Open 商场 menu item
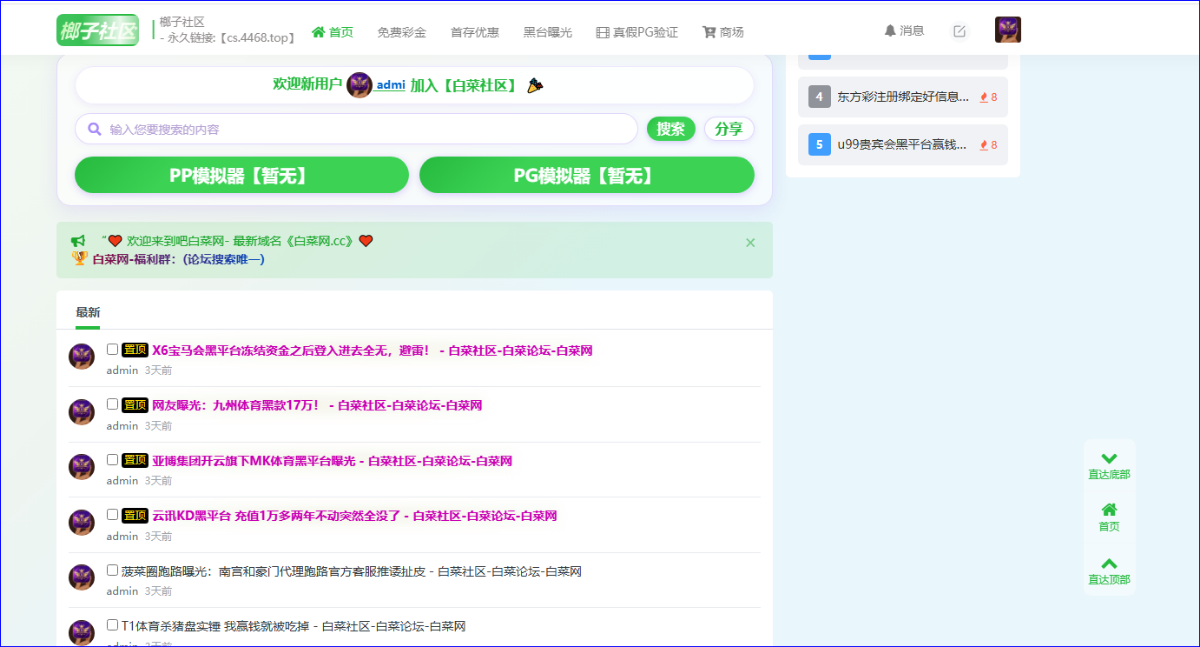 point(723,32)
